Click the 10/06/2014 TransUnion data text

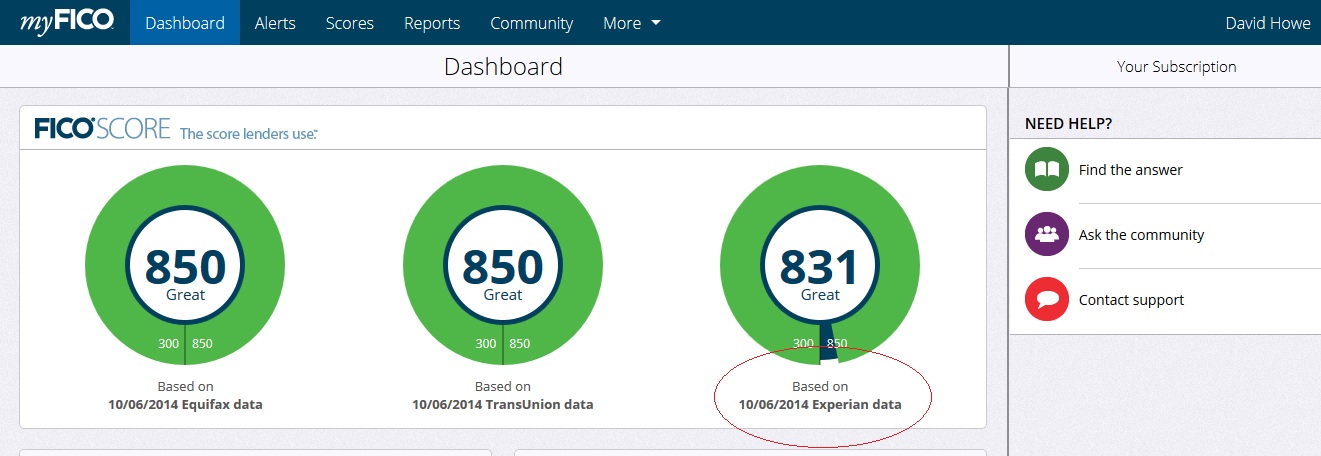(x=503, y=405)
